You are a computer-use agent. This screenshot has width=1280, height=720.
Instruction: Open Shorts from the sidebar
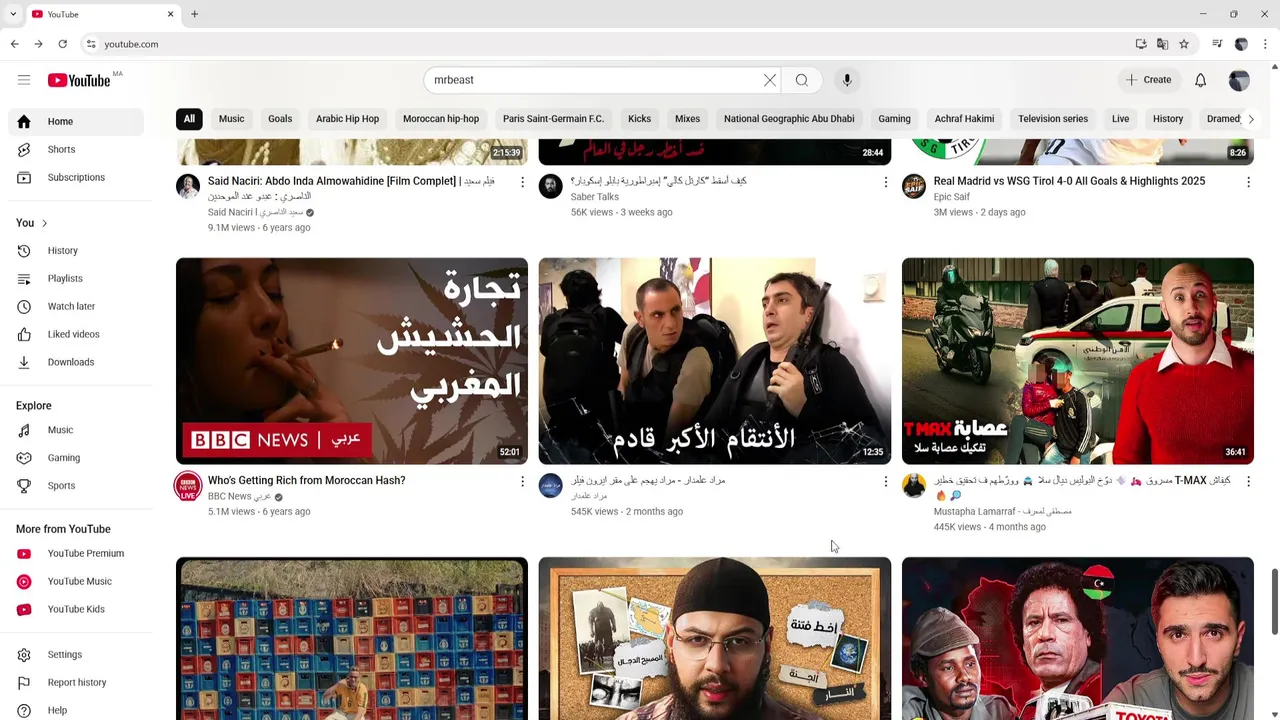(x=76, y=149)
